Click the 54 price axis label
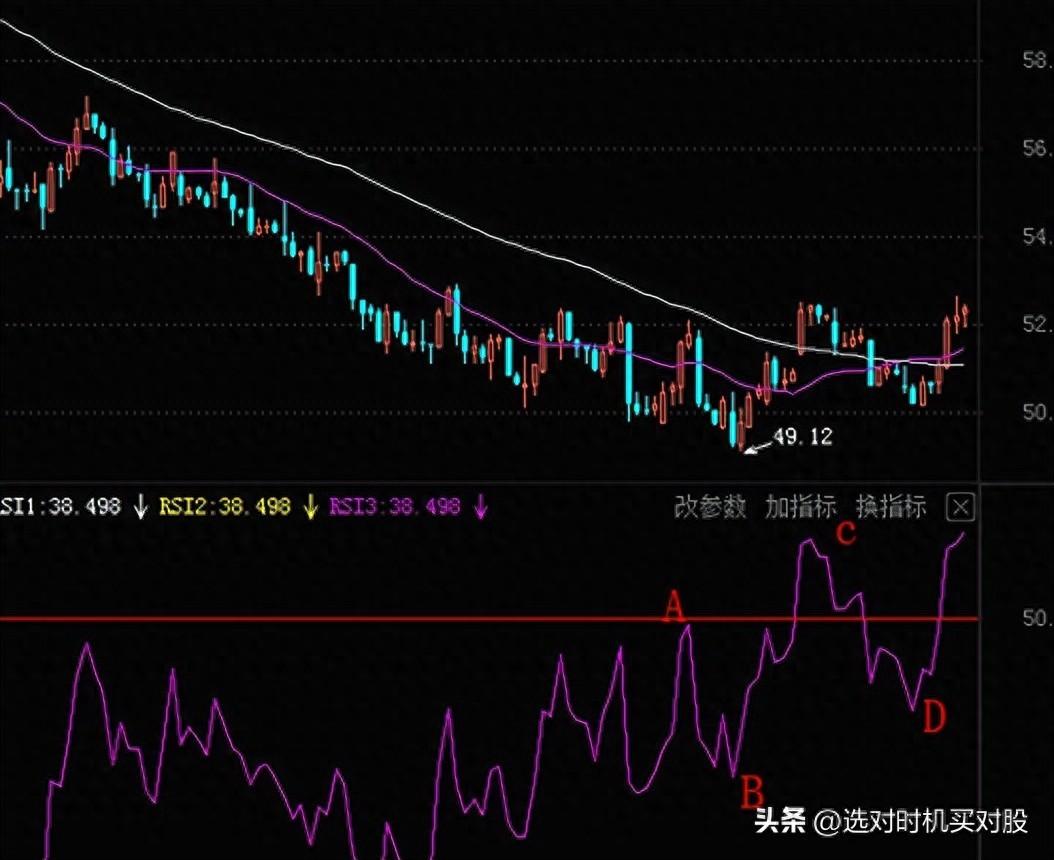The width and height of the screenshot is (1054, 860). pos(1036,237)
